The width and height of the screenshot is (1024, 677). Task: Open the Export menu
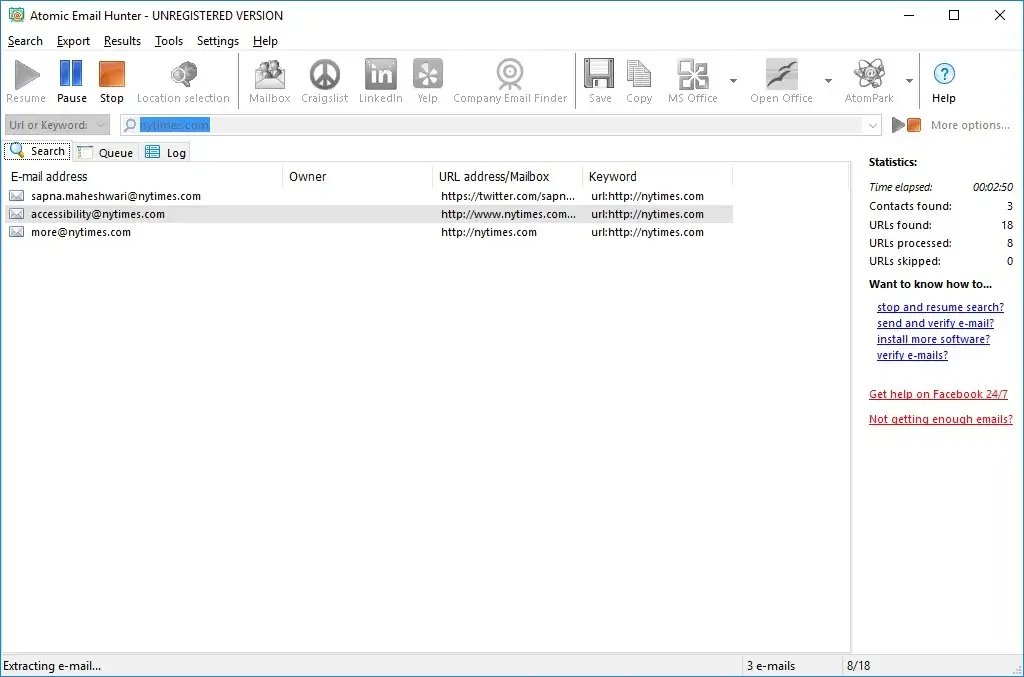(x=73, y=41)
